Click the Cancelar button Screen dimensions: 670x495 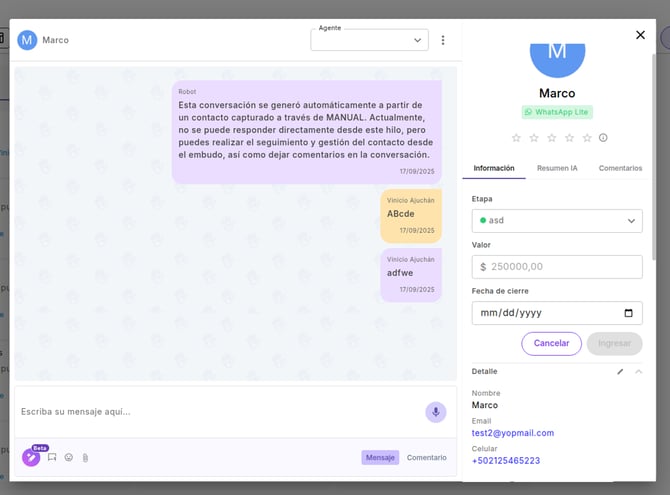click(551, 343)
